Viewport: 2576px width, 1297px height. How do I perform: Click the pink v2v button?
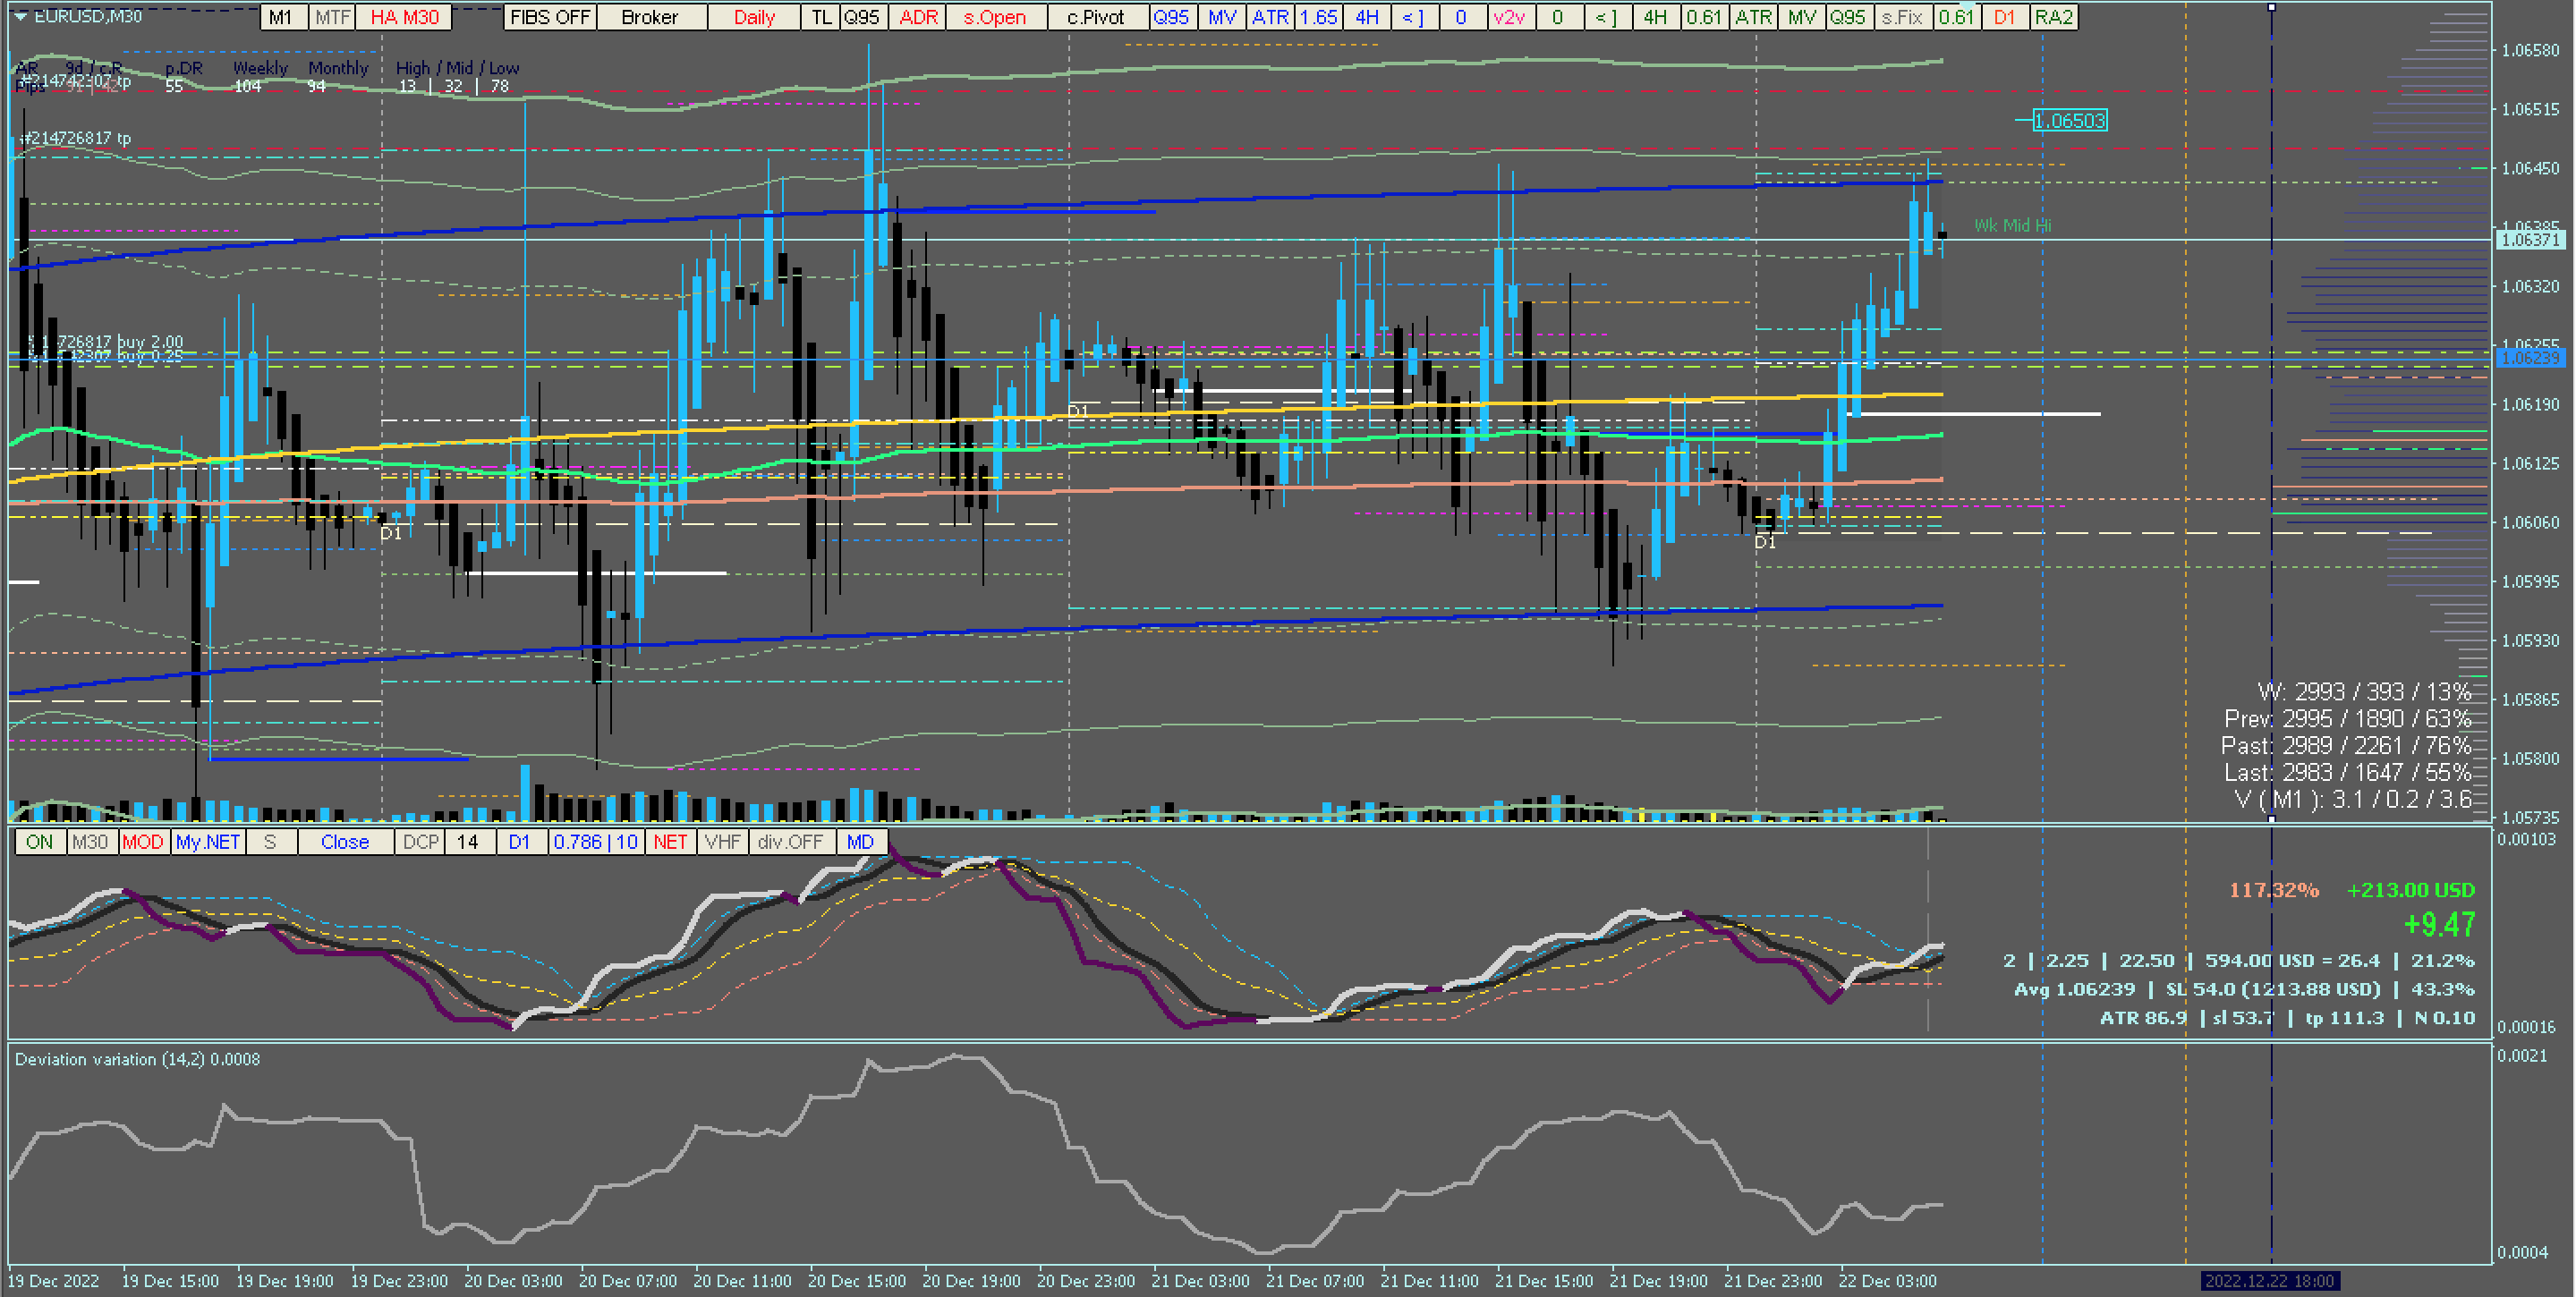(1509, 17)
